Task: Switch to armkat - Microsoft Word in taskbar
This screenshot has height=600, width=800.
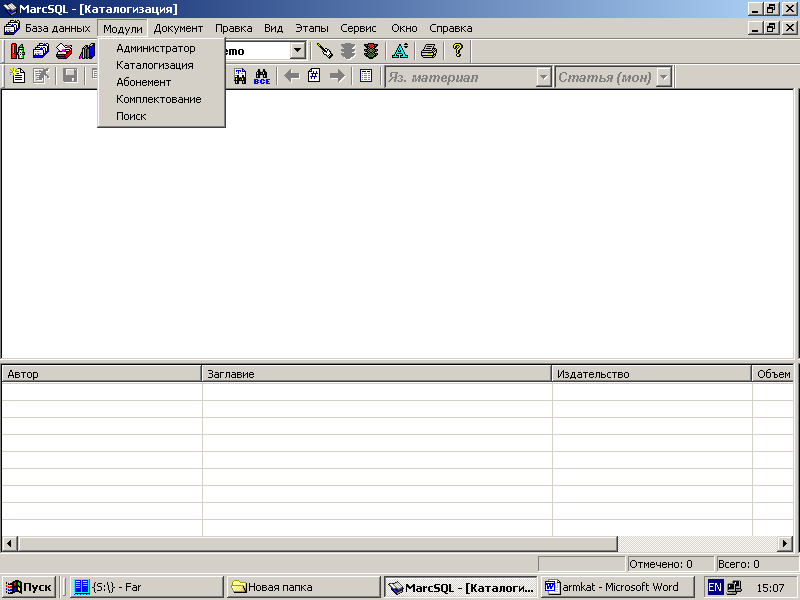Action: pos(617,587)
